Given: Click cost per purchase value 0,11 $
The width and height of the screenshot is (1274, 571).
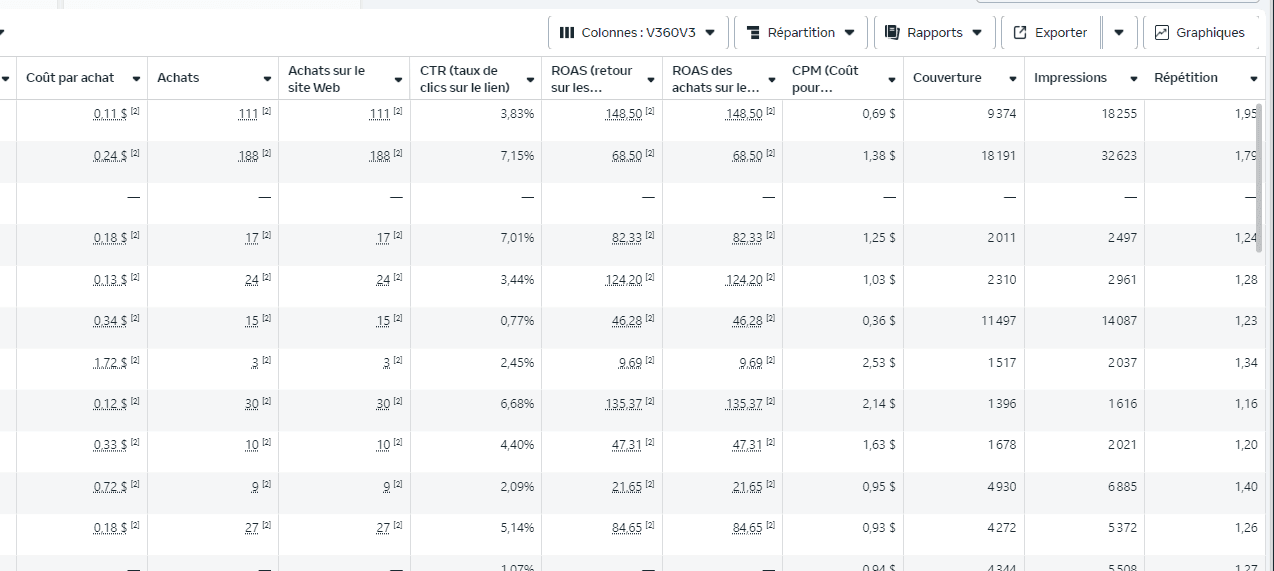Looking at the screenshot, I should pyautogui.click(x=110, y=114).
